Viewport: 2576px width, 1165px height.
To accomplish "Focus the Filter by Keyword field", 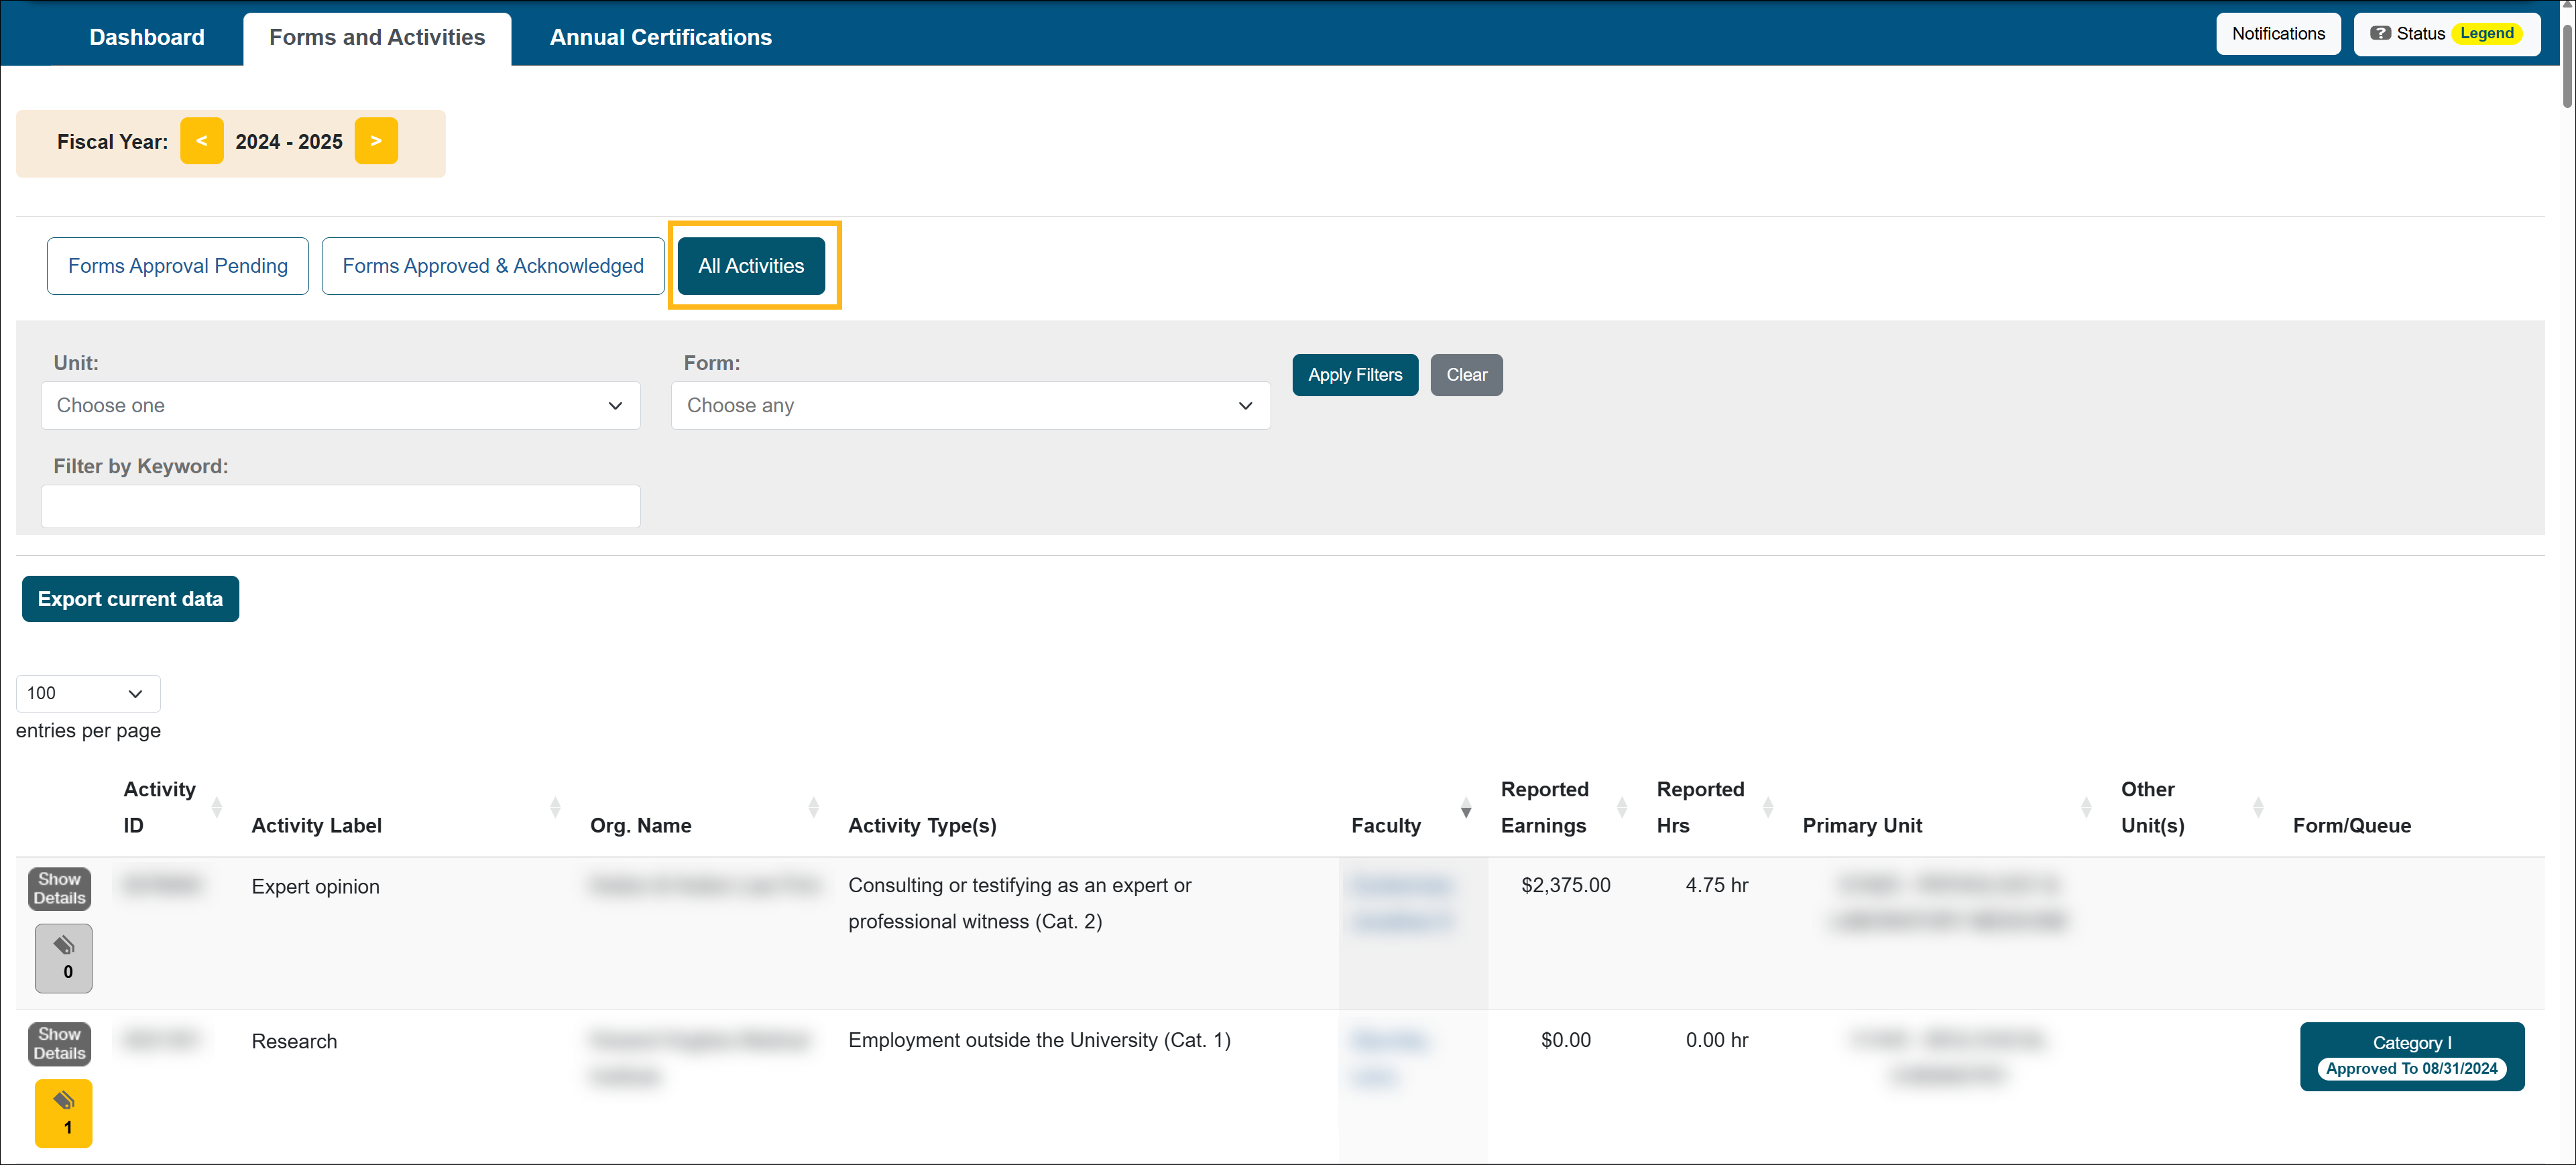I will point(340,506).
